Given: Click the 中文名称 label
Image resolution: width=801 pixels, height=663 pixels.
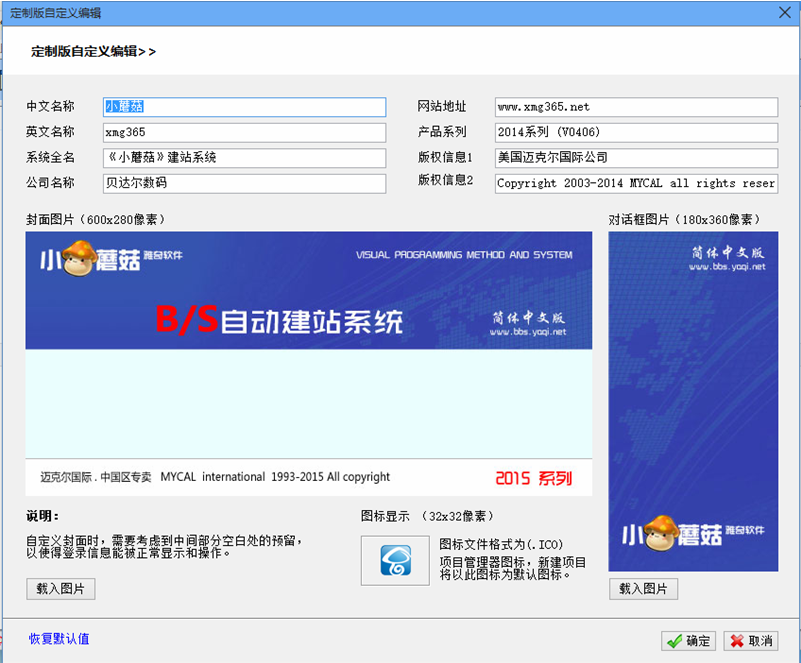Looking at the screenshot, I should [50, 106].
